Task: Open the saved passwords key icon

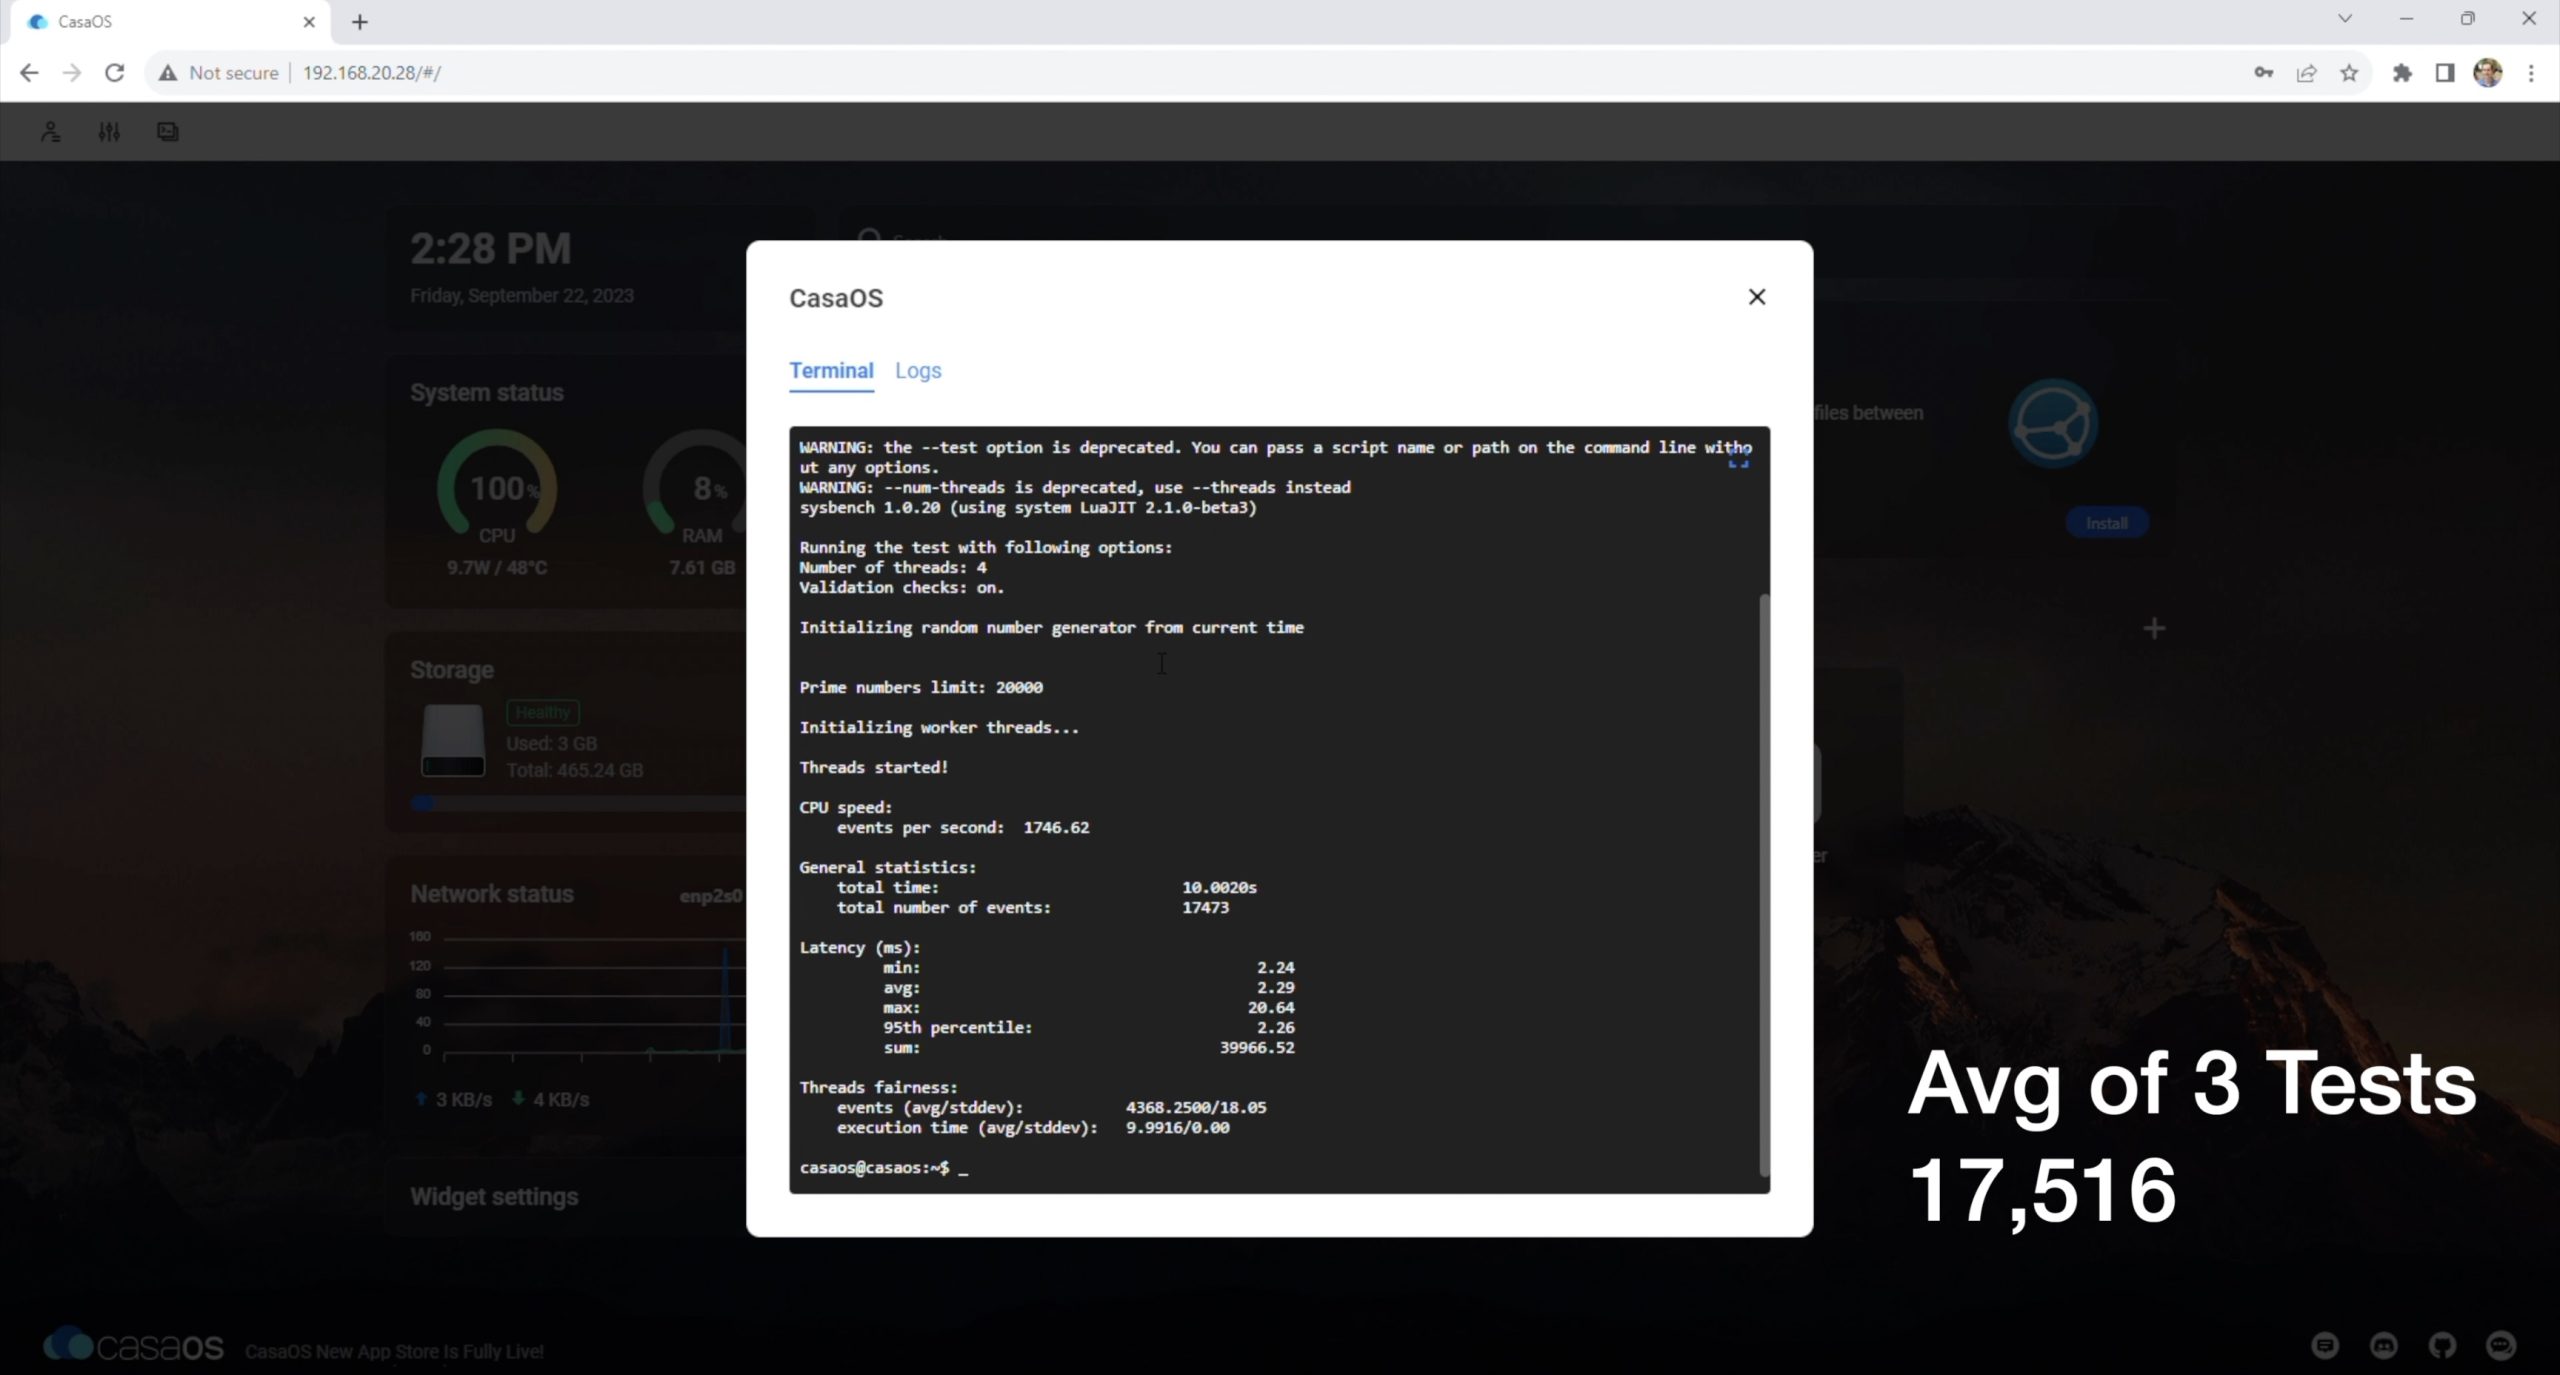Action: pyautogui.click(x=2263, y=73)
